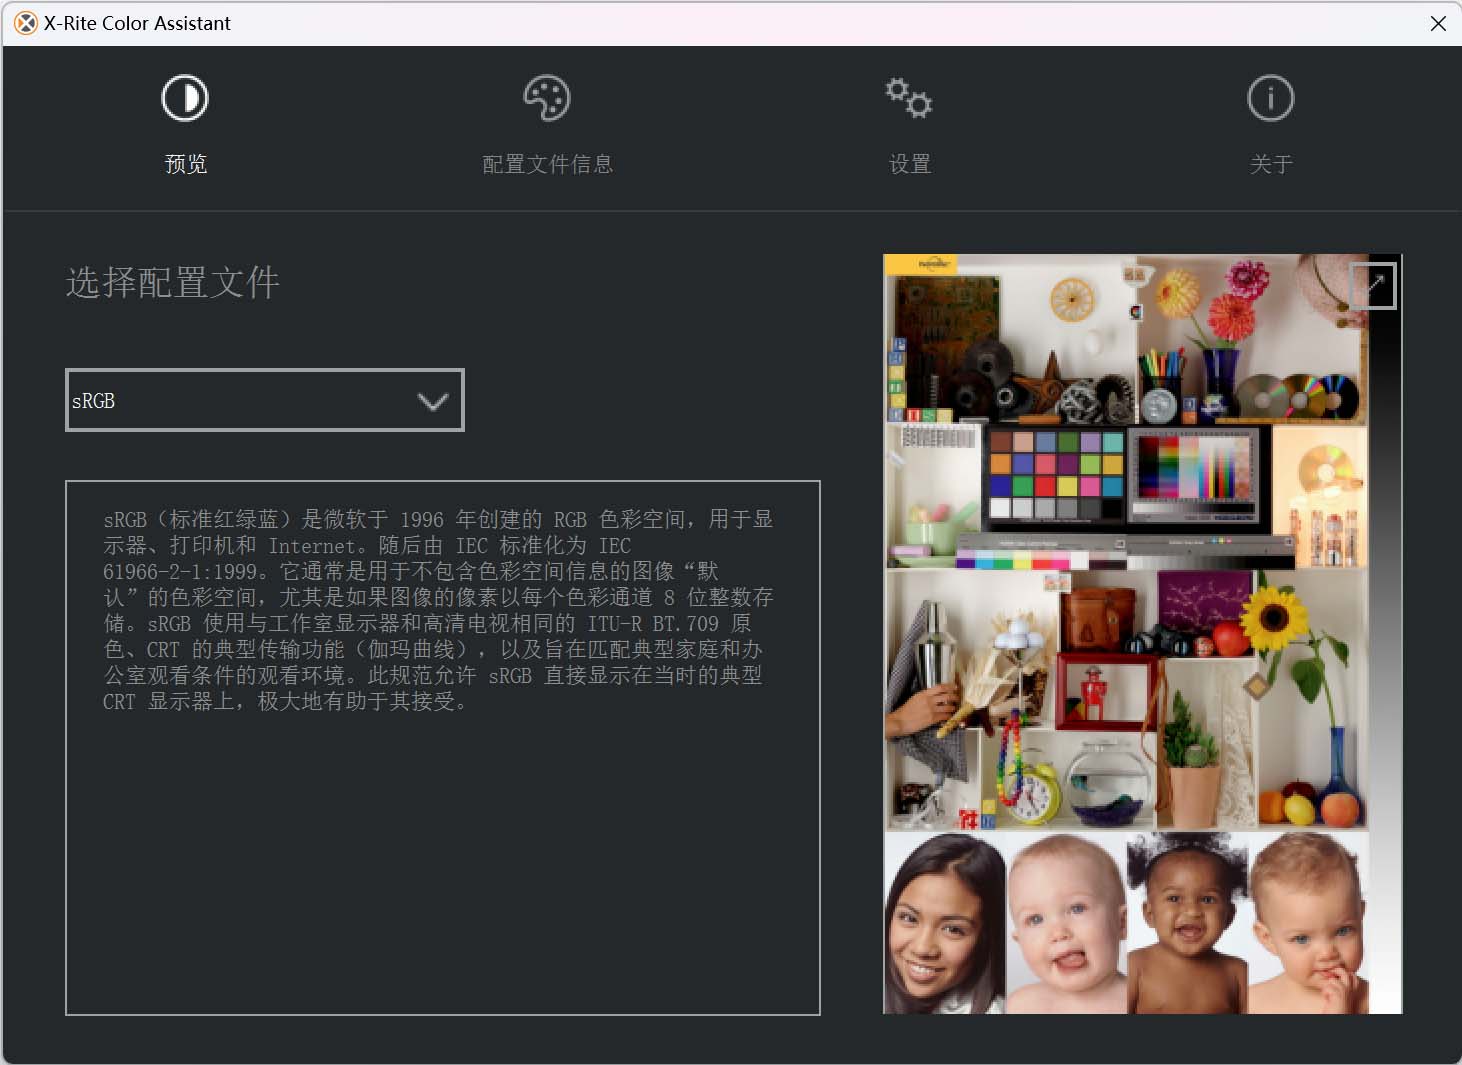Click the sRGB description text box
This screenshot has height=1065, width=1462.
point(443,748)
